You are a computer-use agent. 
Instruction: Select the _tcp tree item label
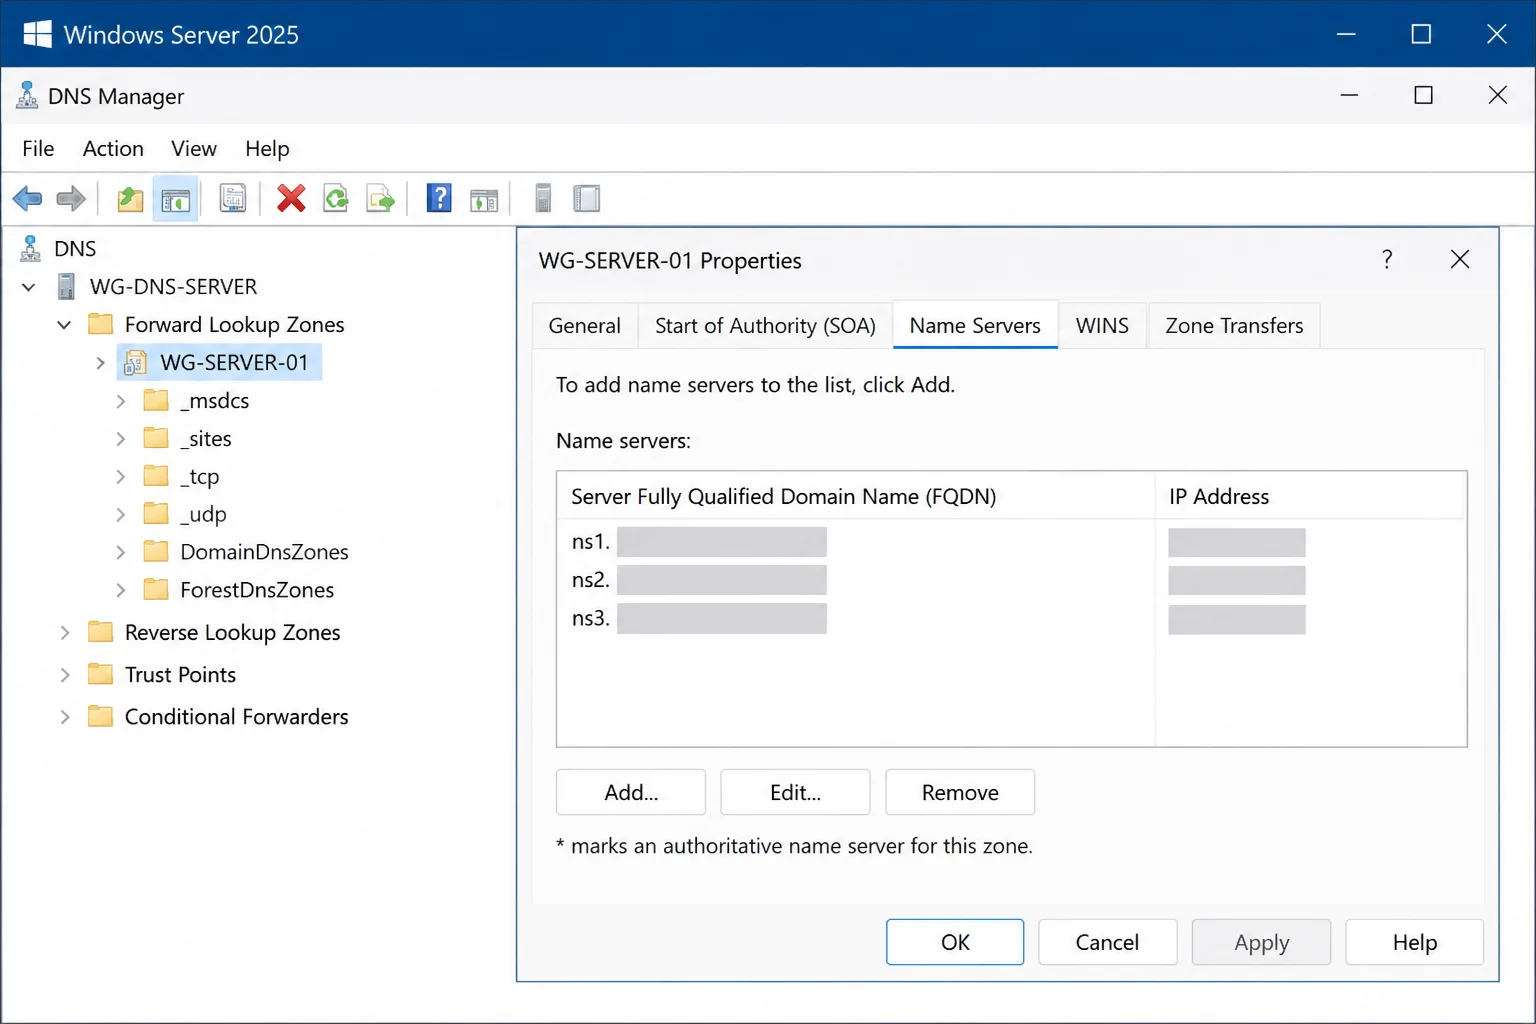199,477
